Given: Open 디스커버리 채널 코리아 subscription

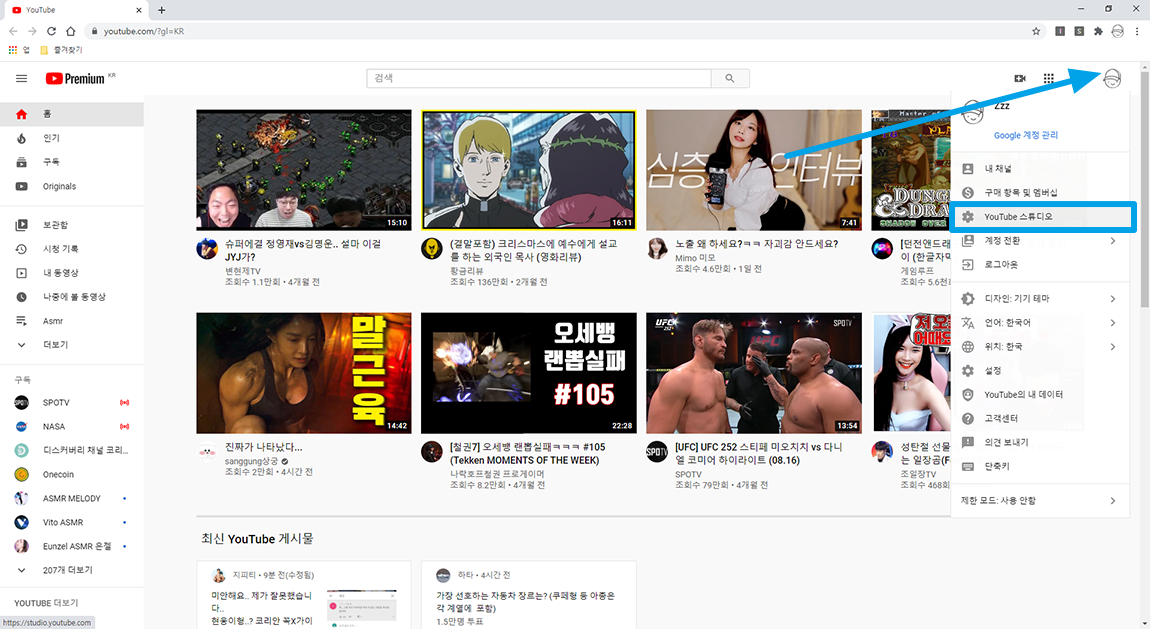Looking at the screenshot, I should pyautogui.click(x=72, y=450).
